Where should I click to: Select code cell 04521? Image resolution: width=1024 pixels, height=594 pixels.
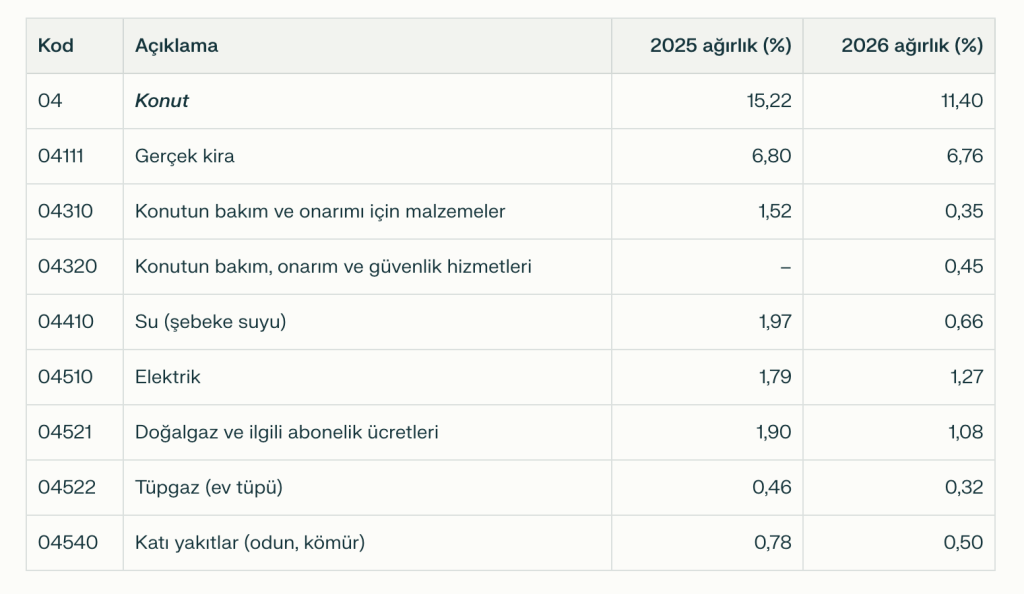click(x=66, y=432)
